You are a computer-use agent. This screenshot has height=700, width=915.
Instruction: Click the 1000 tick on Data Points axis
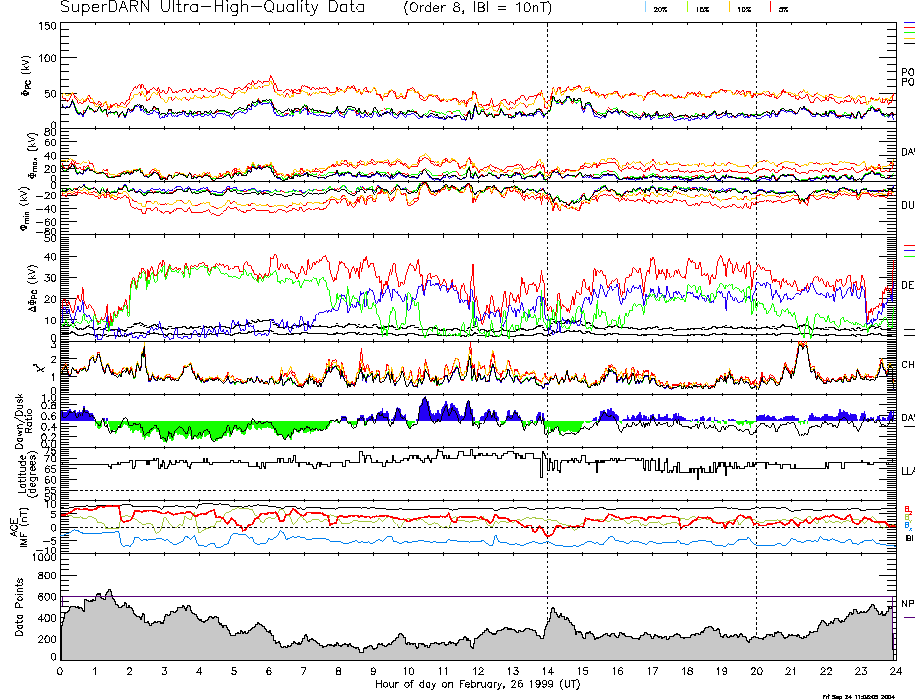tap(43, 558)
